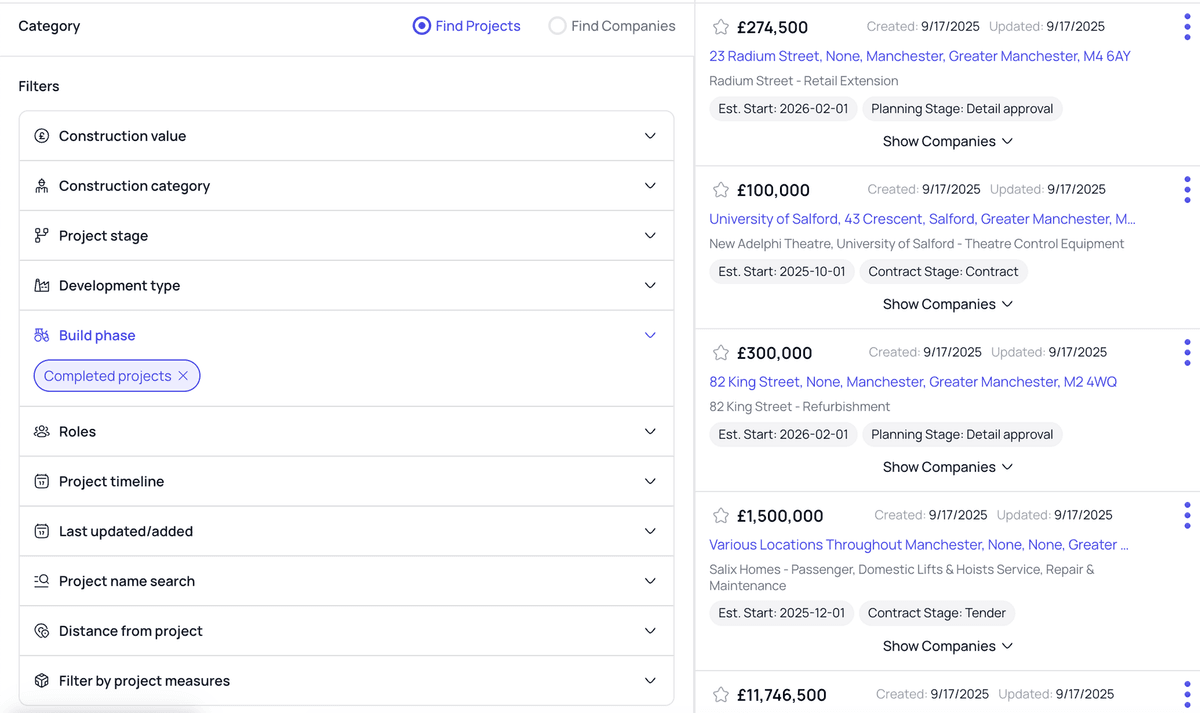The image size is (1200, 713).
Task: Open options menu for University of Salford project
Action: coord(1187,190)
